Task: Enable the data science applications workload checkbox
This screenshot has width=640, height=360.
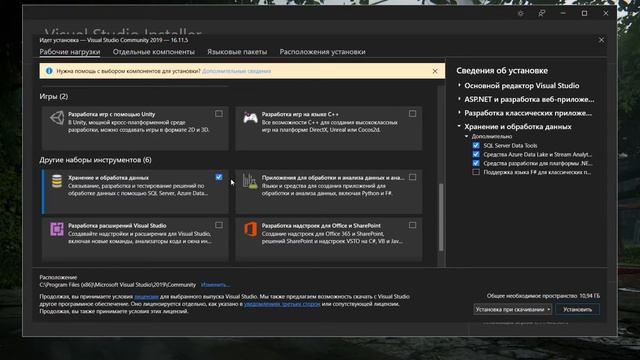Action: (x=412, y=177)
